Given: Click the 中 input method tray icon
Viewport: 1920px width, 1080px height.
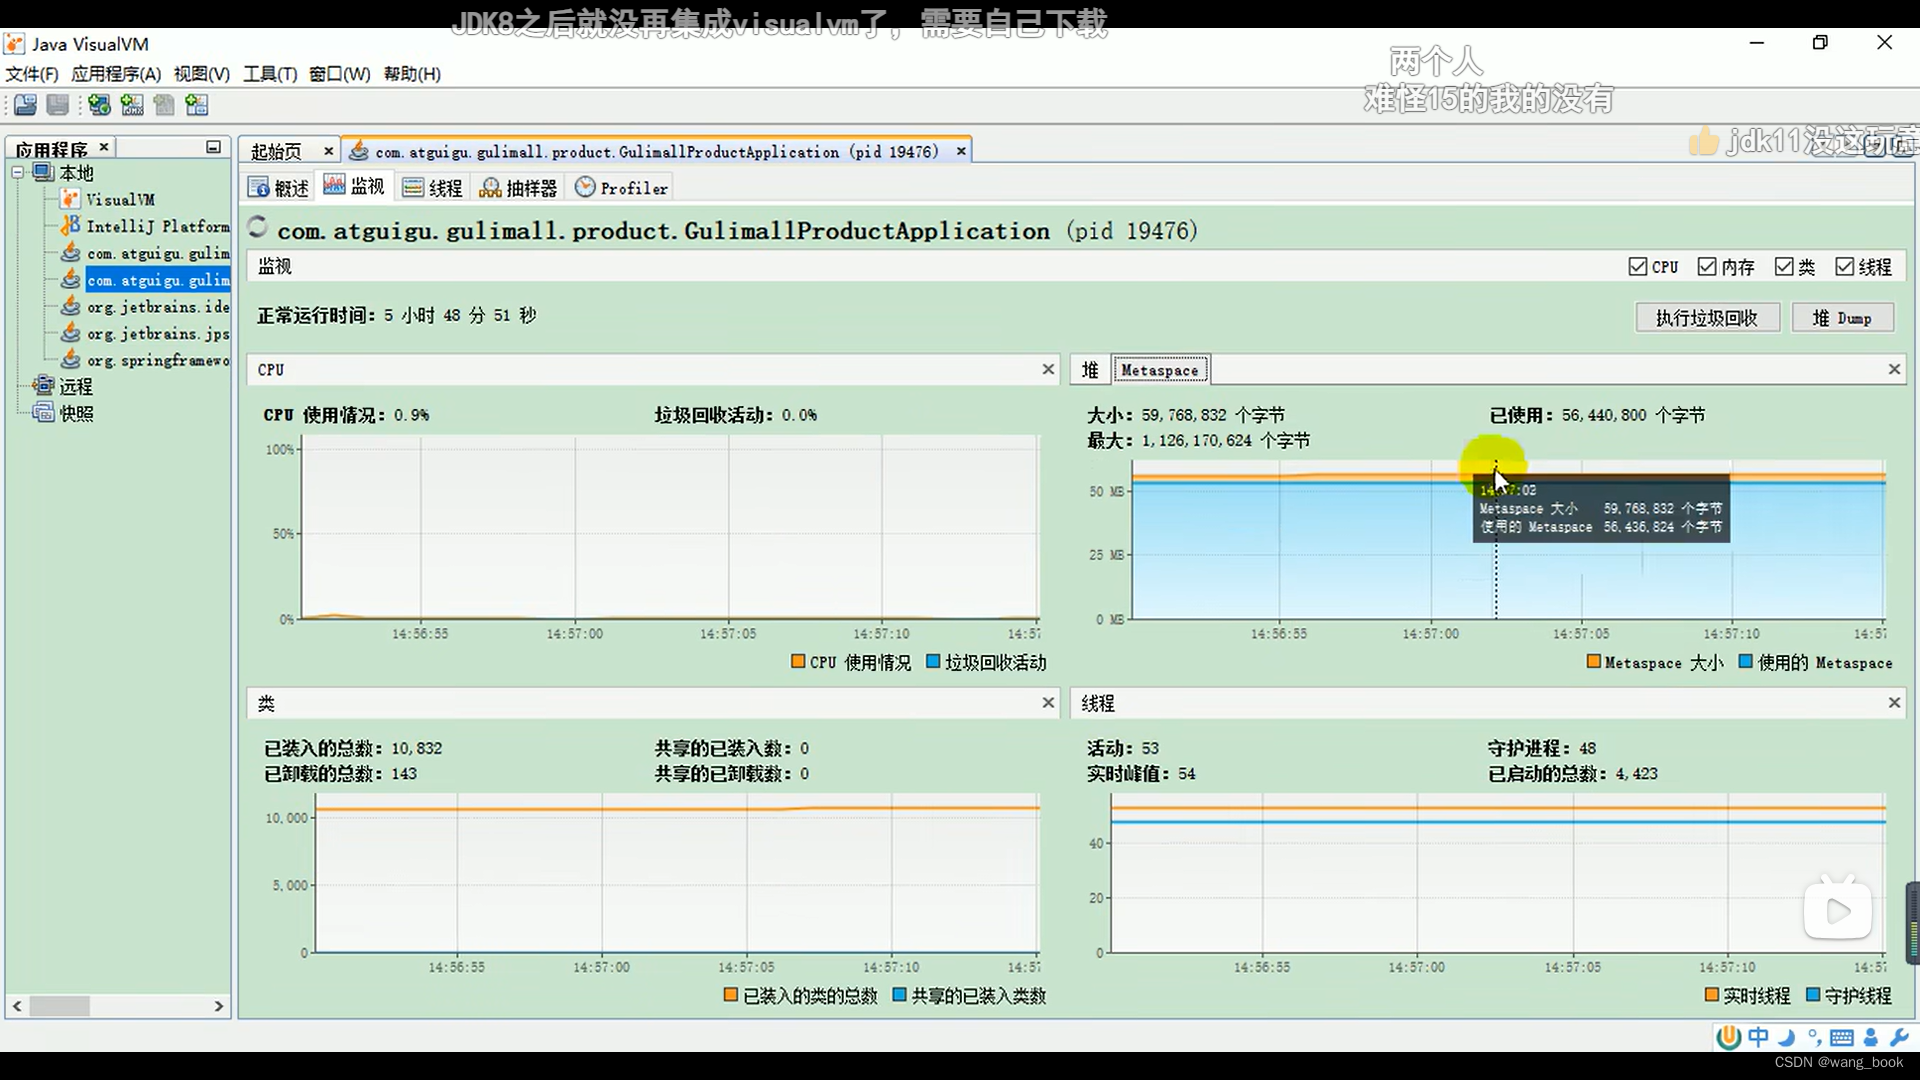Looking at the screenshot, I should tap(1759, 1037).
